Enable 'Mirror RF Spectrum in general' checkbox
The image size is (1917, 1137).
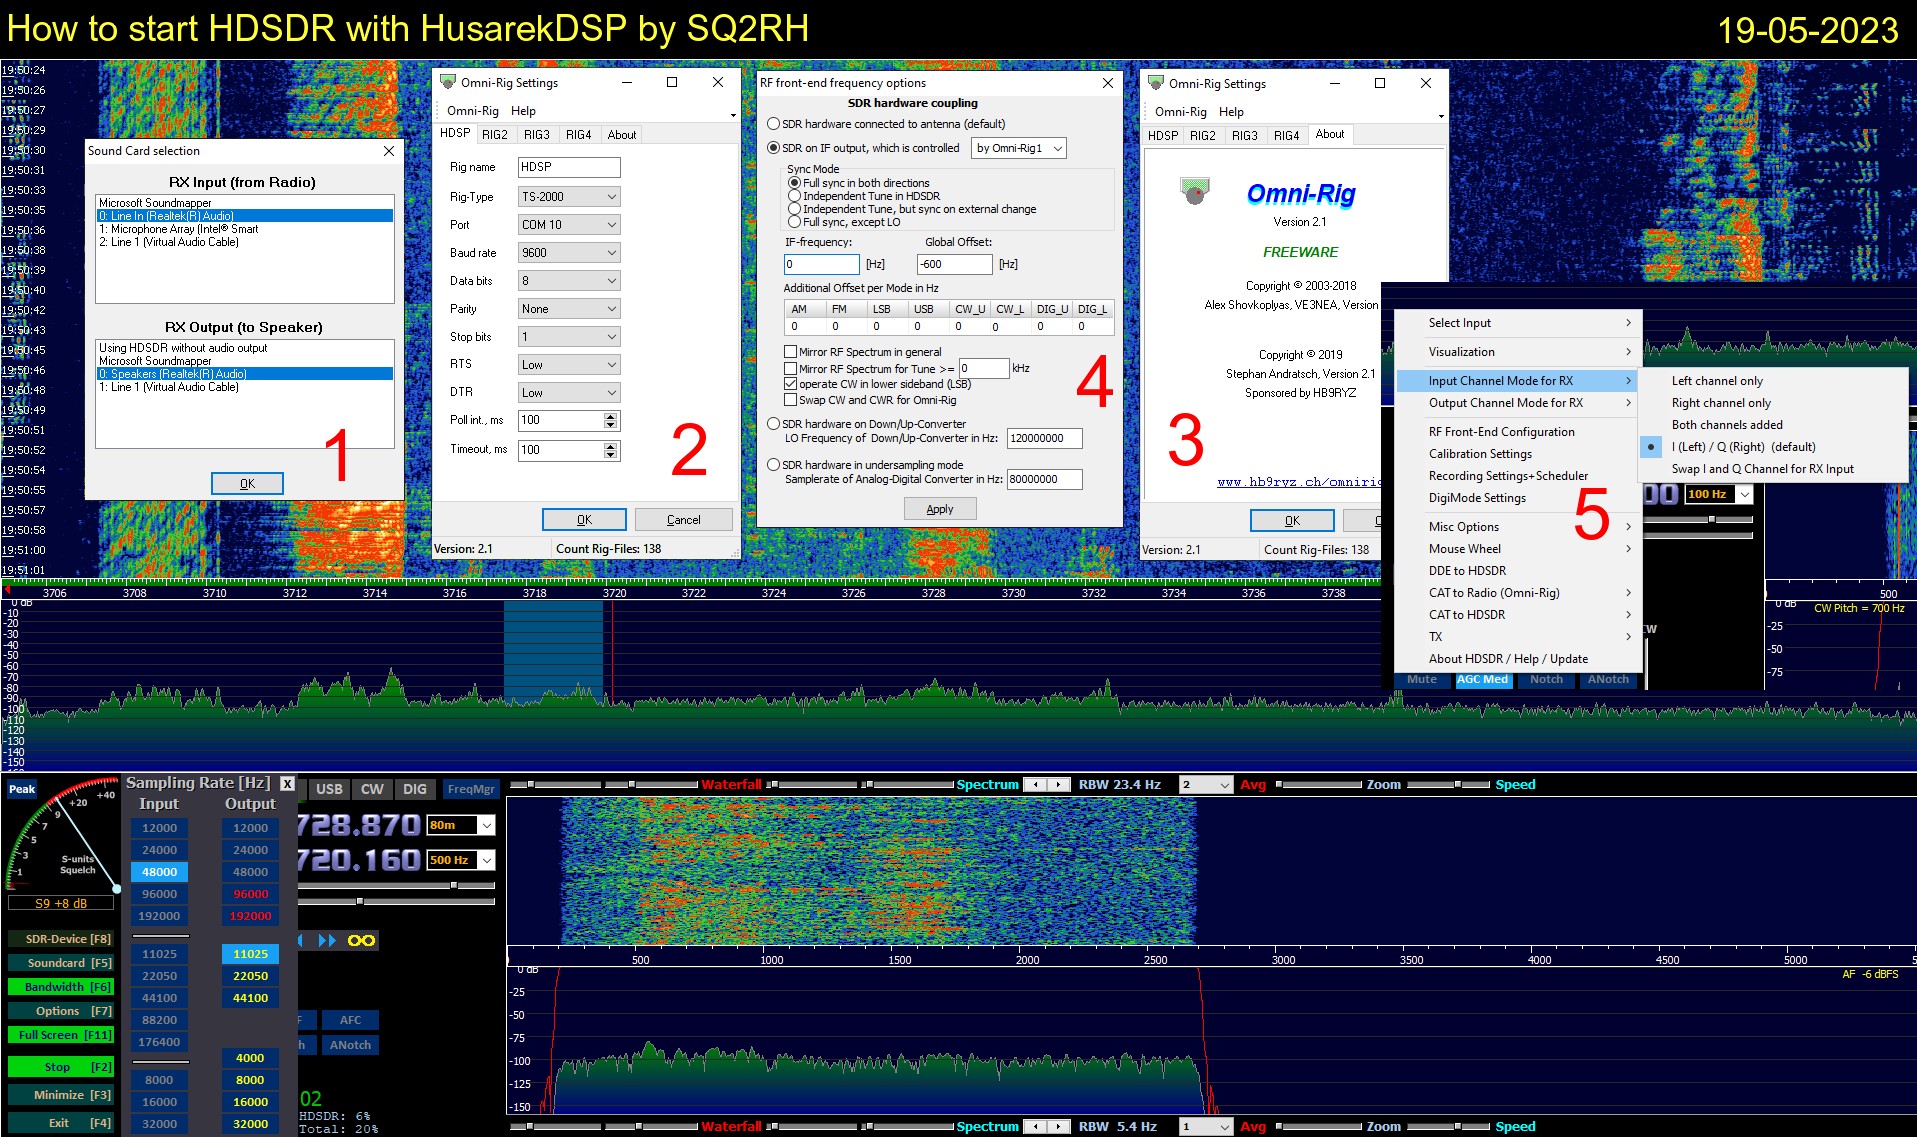point(791,352)
